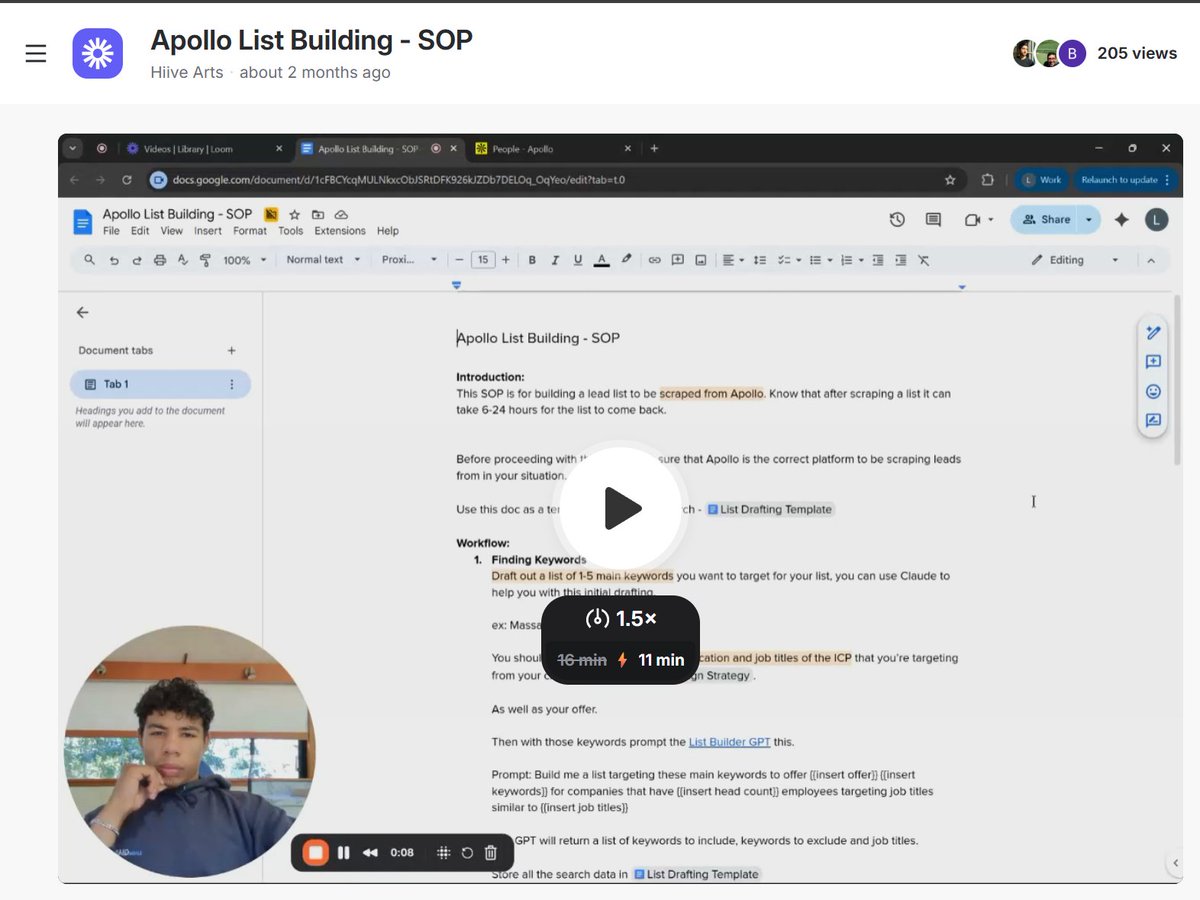Toggle italic formatting

coord(555,260)
